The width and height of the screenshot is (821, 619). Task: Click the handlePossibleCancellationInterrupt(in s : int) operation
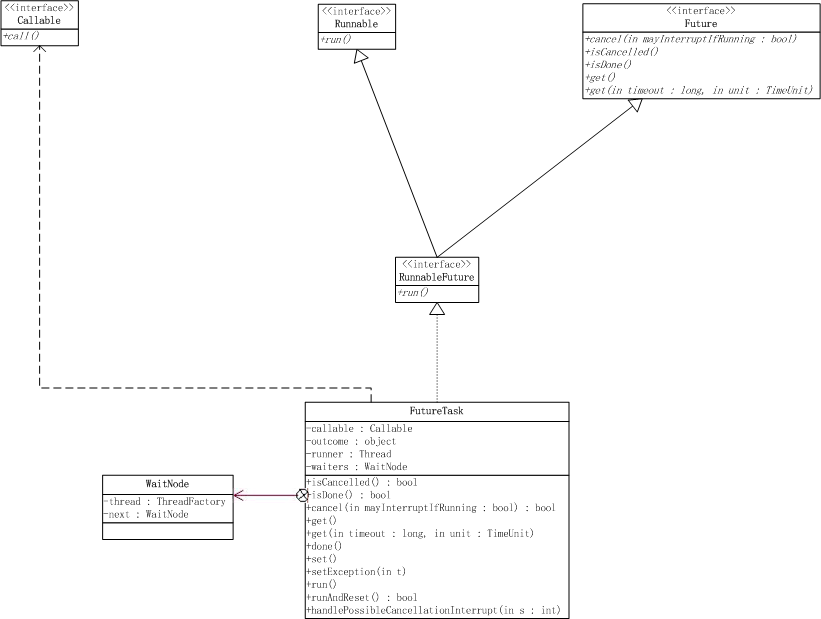click(x=434, y=610)
